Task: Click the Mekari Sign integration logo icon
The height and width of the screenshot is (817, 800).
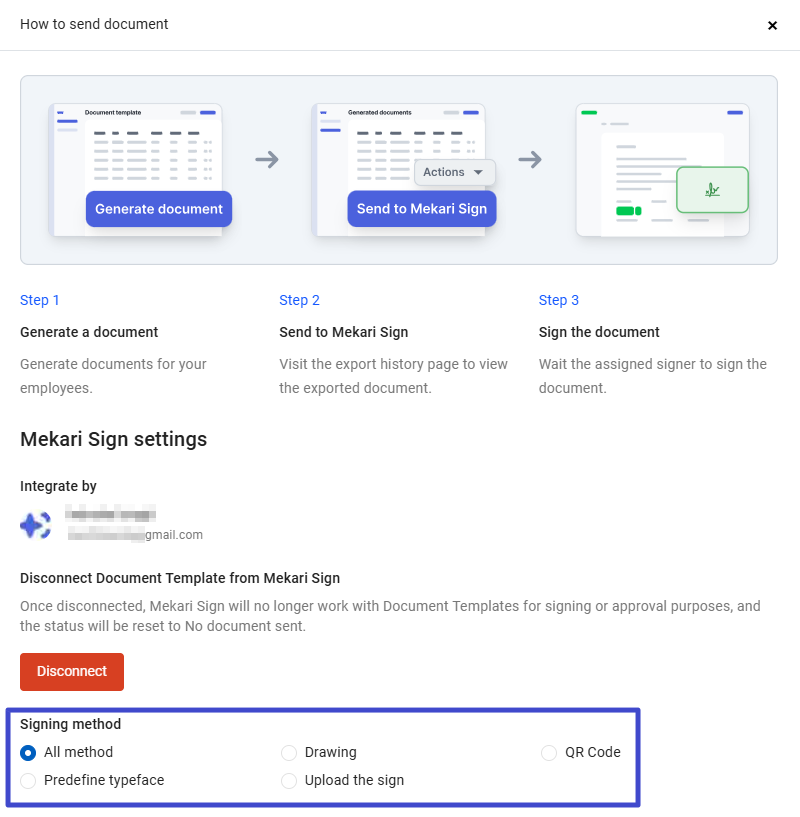Action: coord(36,525)
